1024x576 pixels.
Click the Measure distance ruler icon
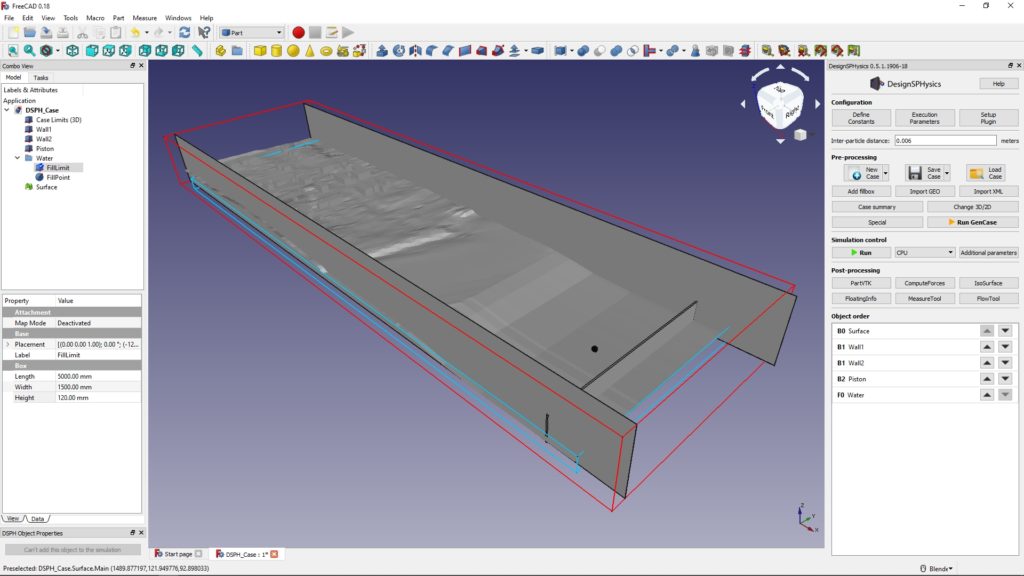coord(197,51)
